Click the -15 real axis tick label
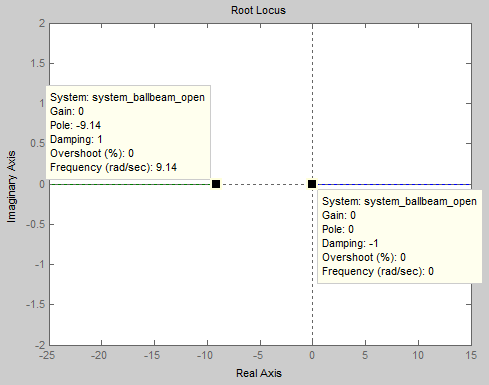 click(152, 355)
